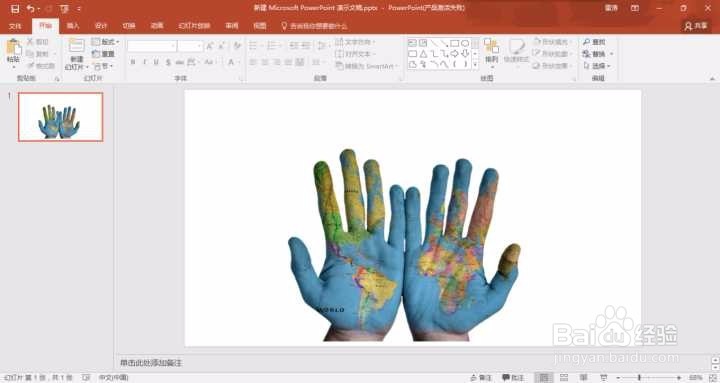The image size is (720, 383).
Task: Collapse the ribbon using the arrow
Action: [712, 79]
